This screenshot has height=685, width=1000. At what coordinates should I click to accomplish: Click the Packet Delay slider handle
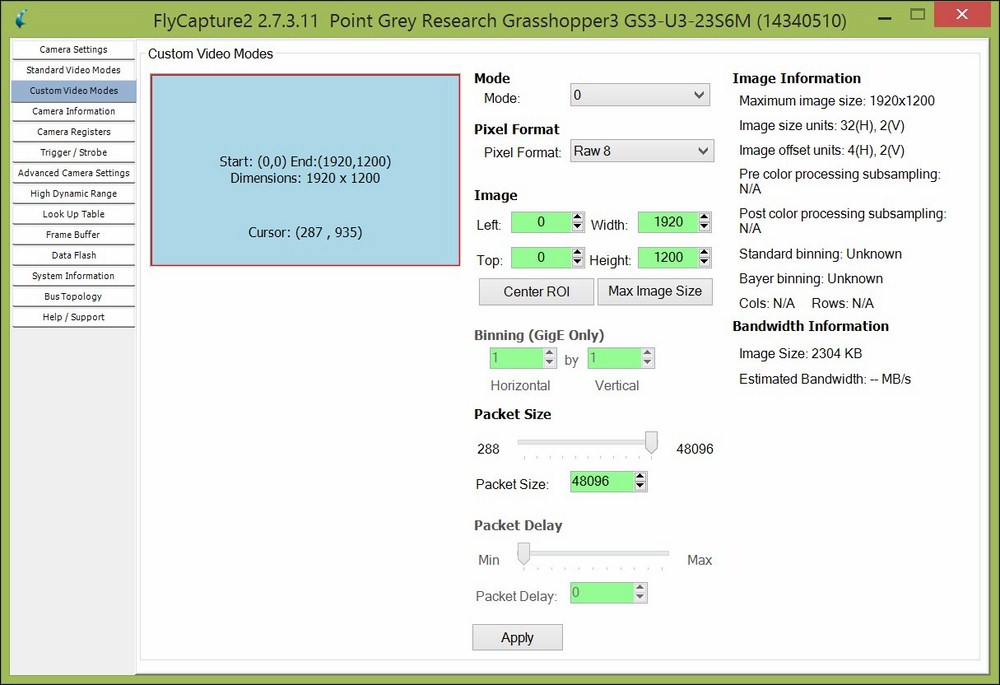coord(524,554)
